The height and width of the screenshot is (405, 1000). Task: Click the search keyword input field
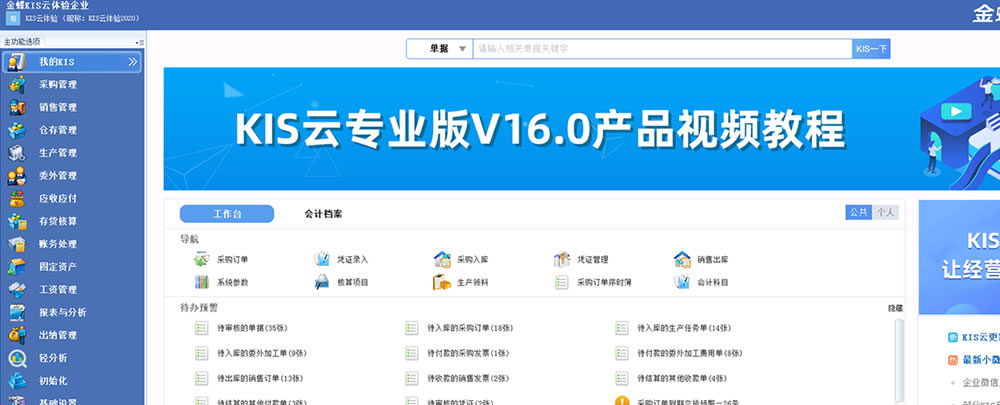662,48
